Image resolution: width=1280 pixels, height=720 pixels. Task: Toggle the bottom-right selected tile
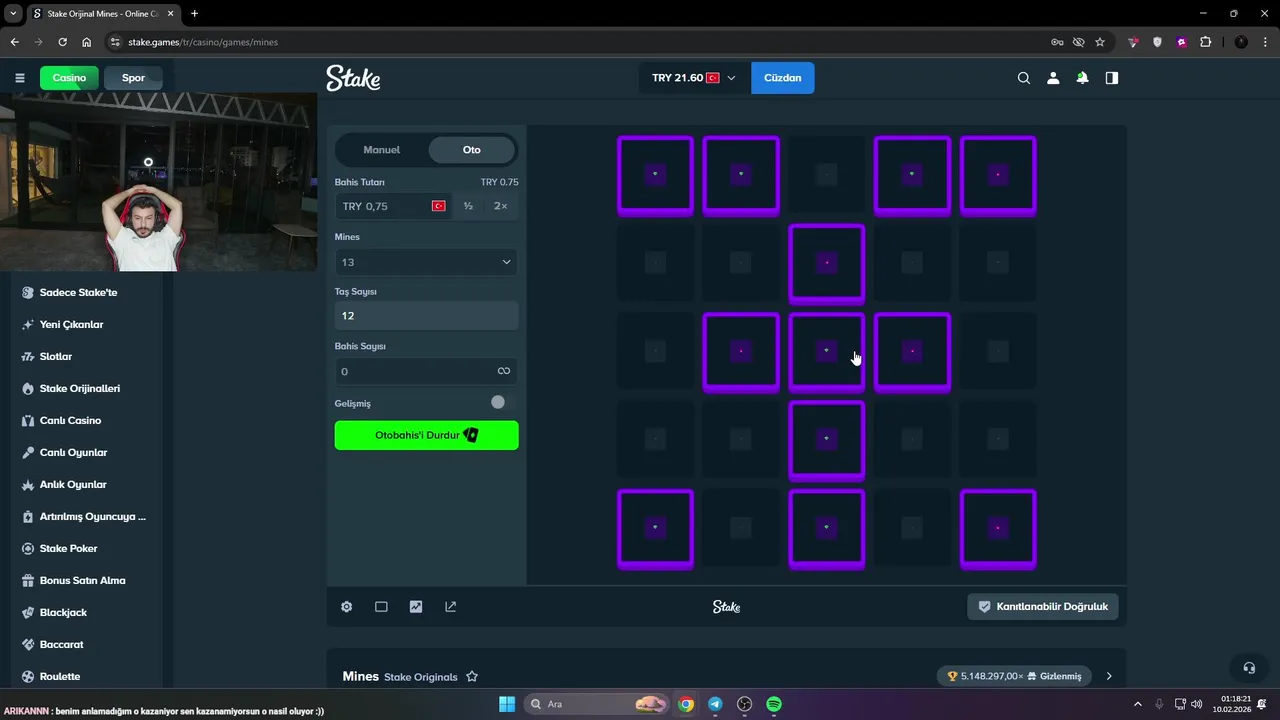998,528
